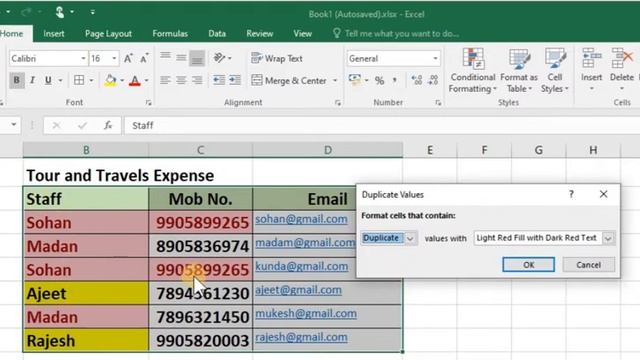640x360 pixels.
Task: Click OK in Duplicate Values dialog
Action: click(528, 265)
